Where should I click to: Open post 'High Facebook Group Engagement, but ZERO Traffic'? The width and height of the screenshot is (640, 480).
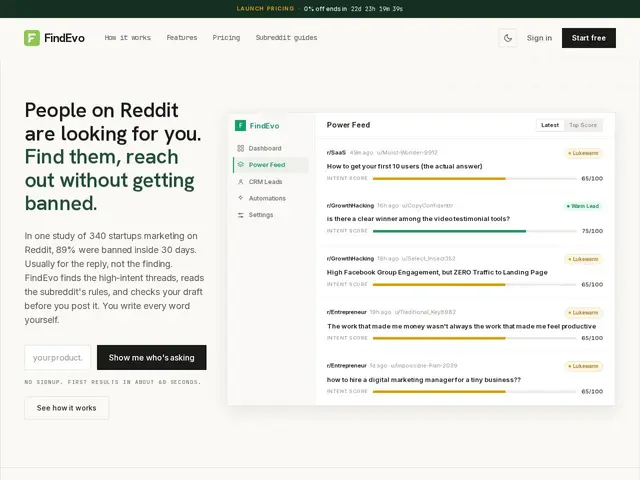click(437, 272)
